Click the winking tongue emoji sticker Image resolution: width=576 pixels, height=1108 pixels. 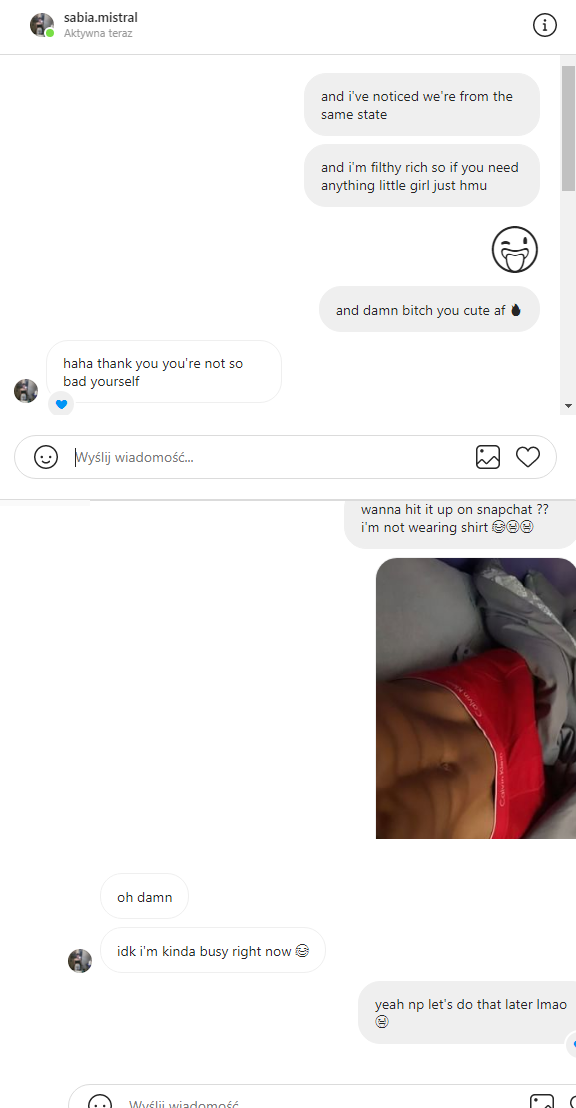click(x=515, y=249)
